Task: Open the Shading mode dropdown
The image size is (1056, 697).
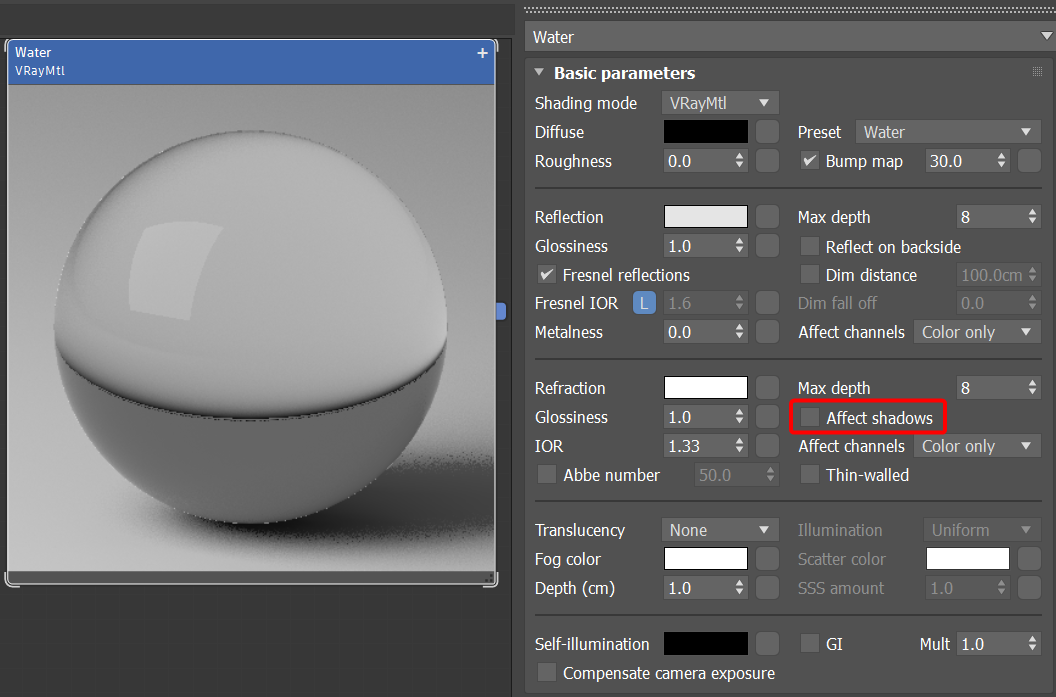Action: [719, 103]
